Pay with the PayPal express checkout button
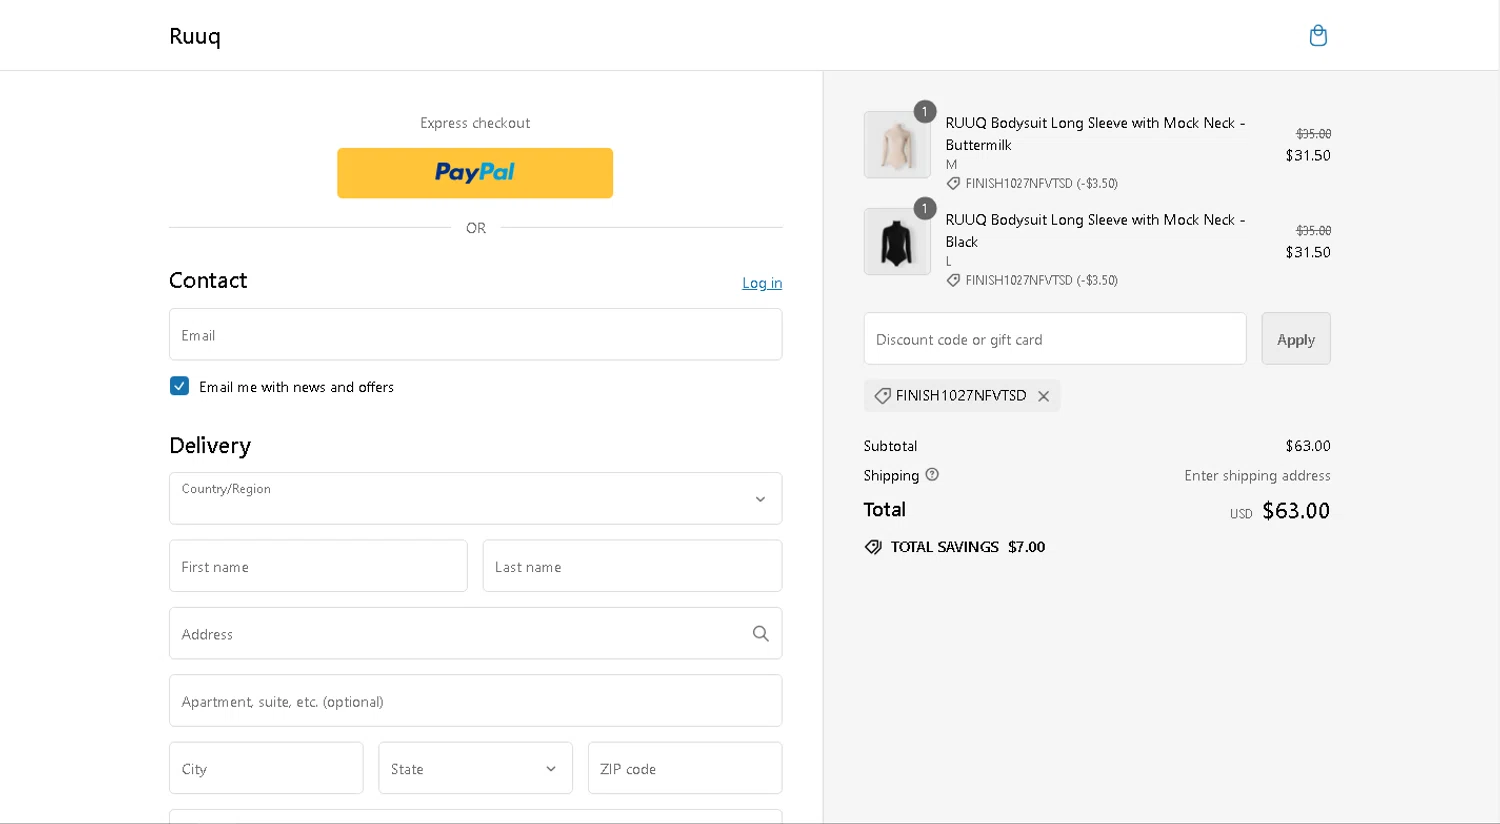Image resolution: width=1500 pixels, height=824 pixels. click(x=475, y=173)
